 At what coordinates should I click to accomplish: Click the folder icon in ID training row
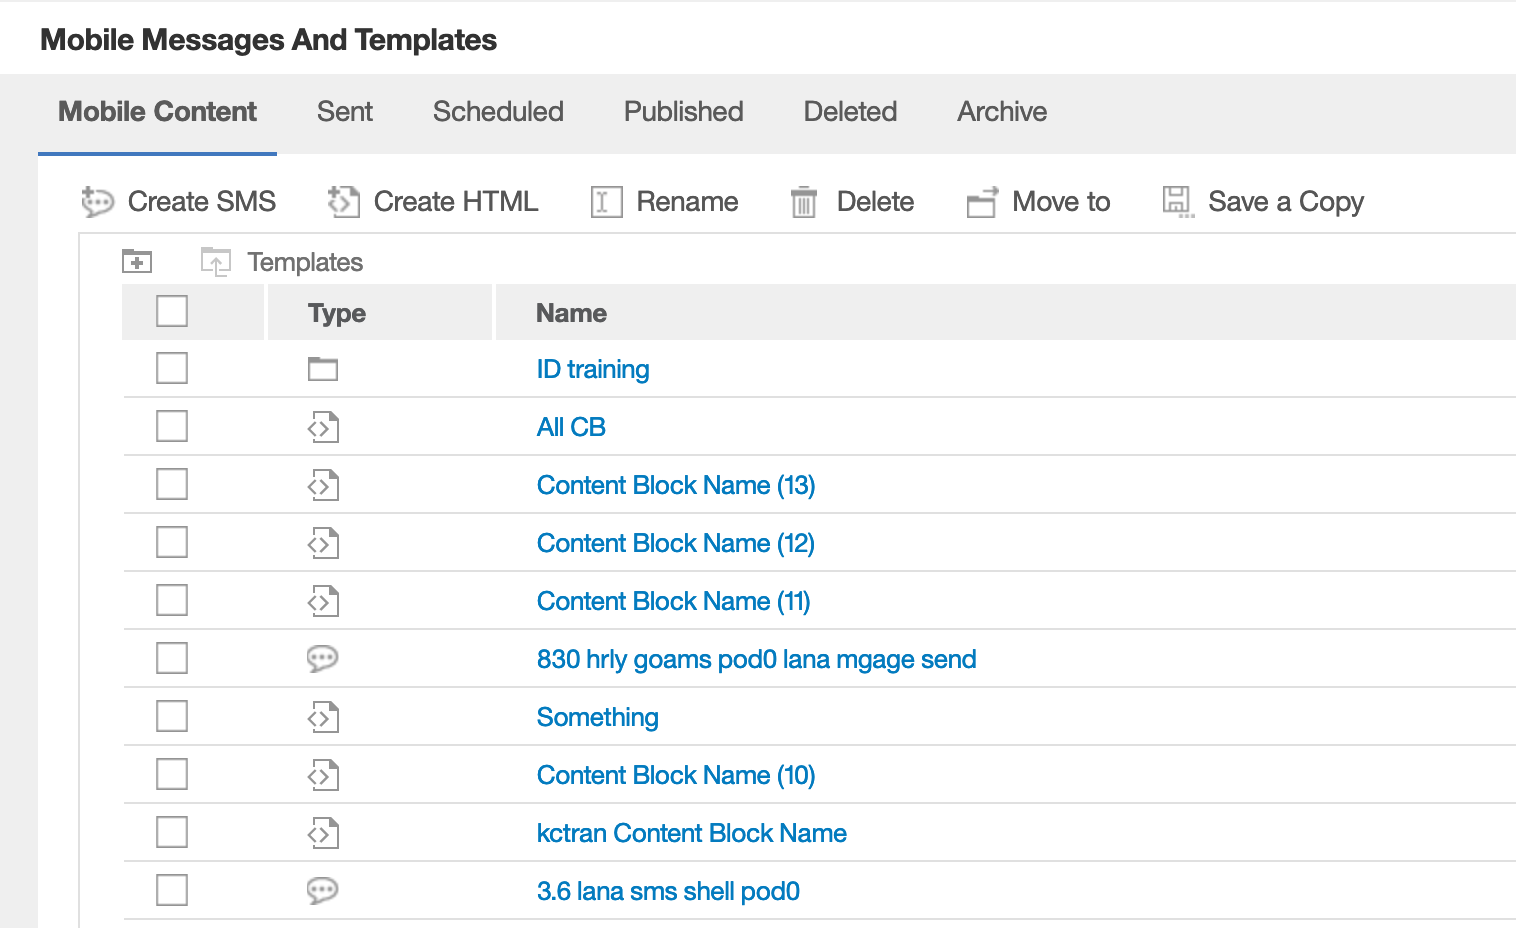(x=323, y=369)
